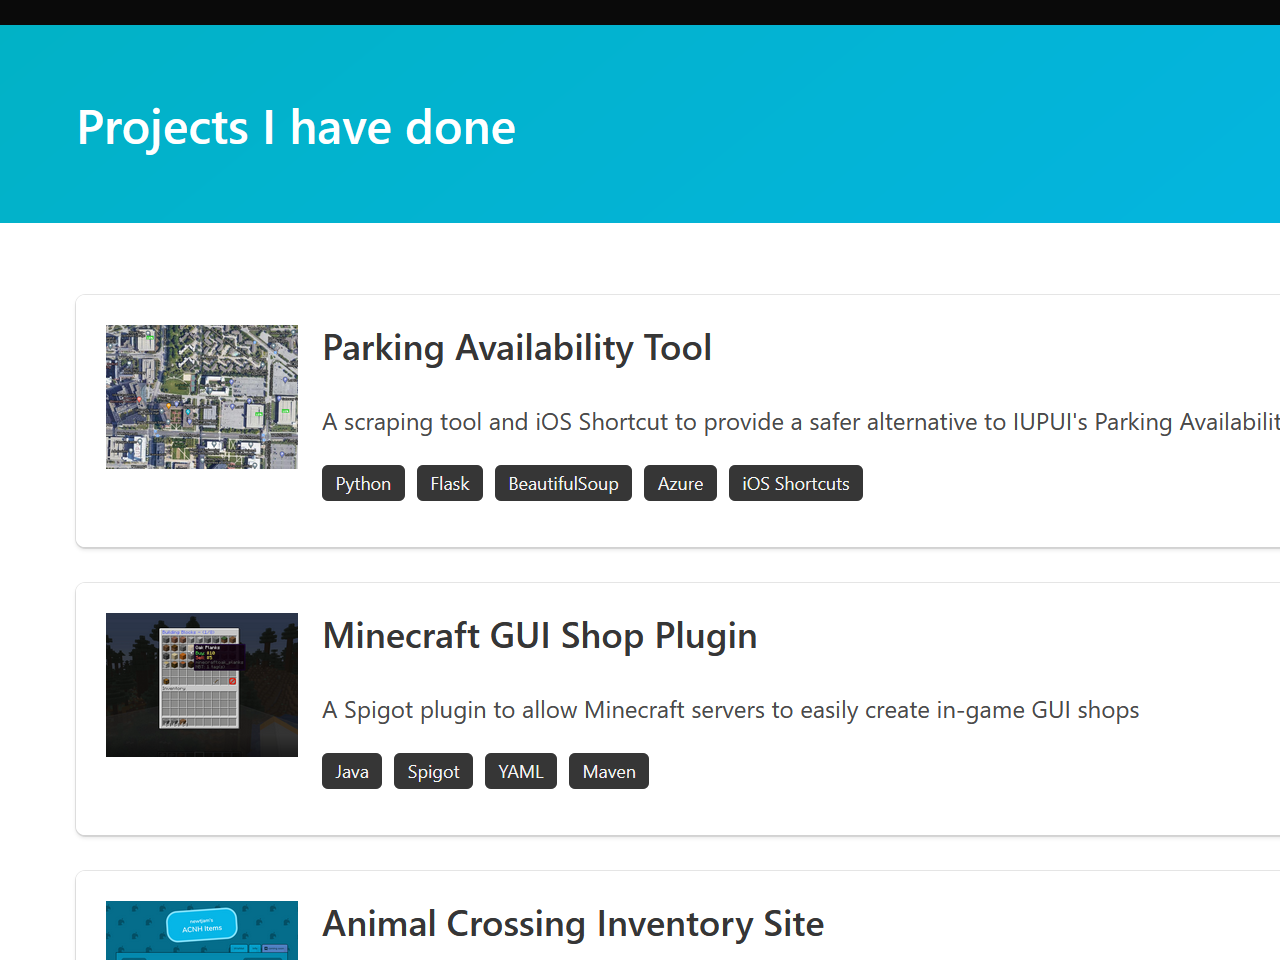Click the "Projects I have done" heading
The height and width of the screenshot is (960, 1280).
point(297,128)
